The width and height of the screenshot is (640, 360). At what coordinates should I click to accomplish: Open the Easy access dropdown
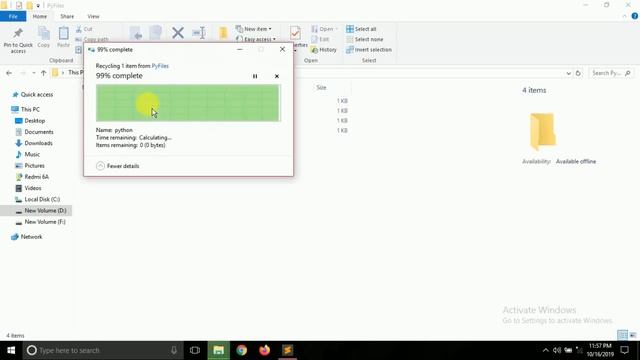pos(256,39)
